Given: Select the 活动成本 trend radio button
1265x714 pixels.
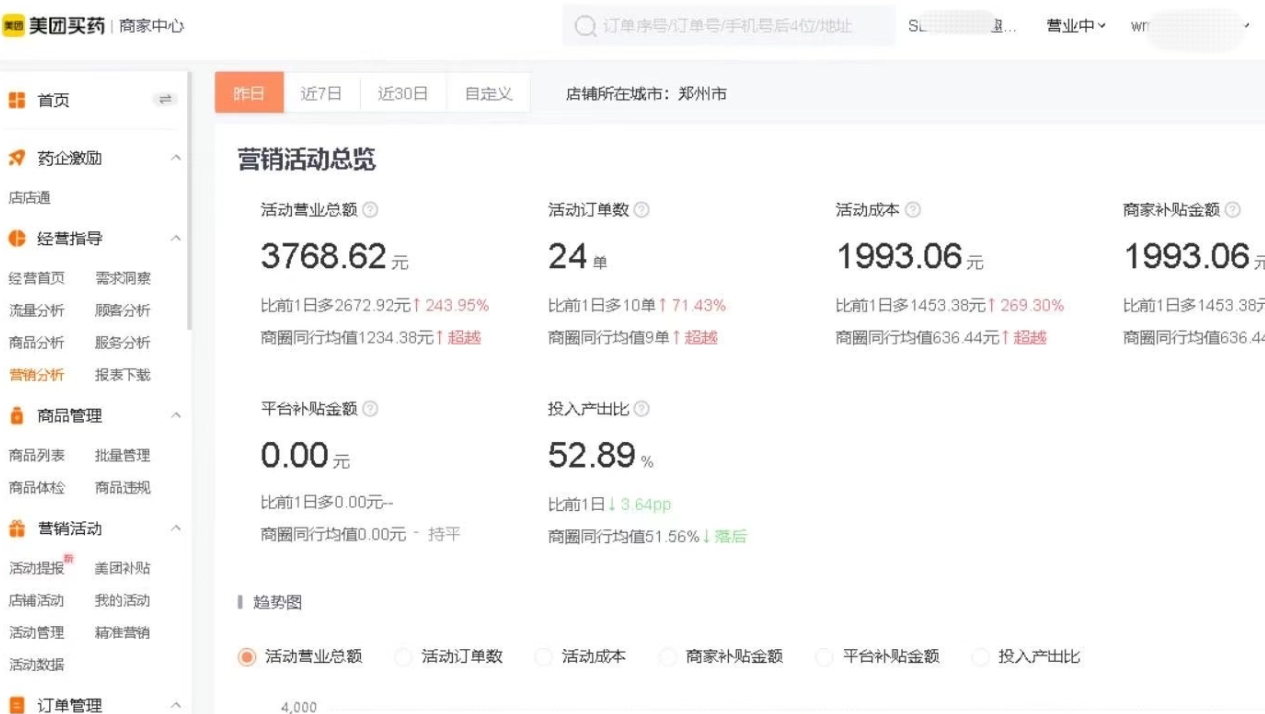Looking at the screenshot, I should pos(544,657).
